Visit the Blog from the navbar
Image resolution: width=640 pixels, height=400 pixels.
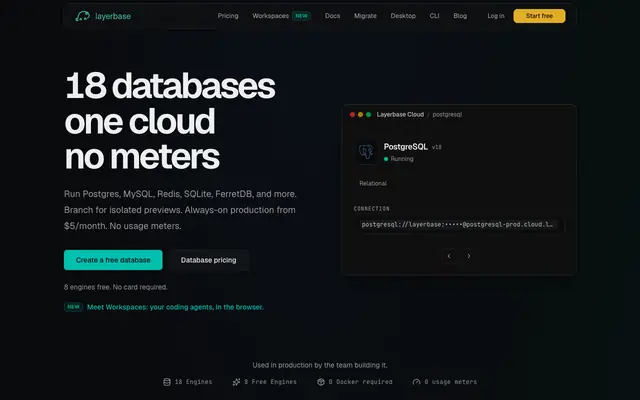coord(460,16)
